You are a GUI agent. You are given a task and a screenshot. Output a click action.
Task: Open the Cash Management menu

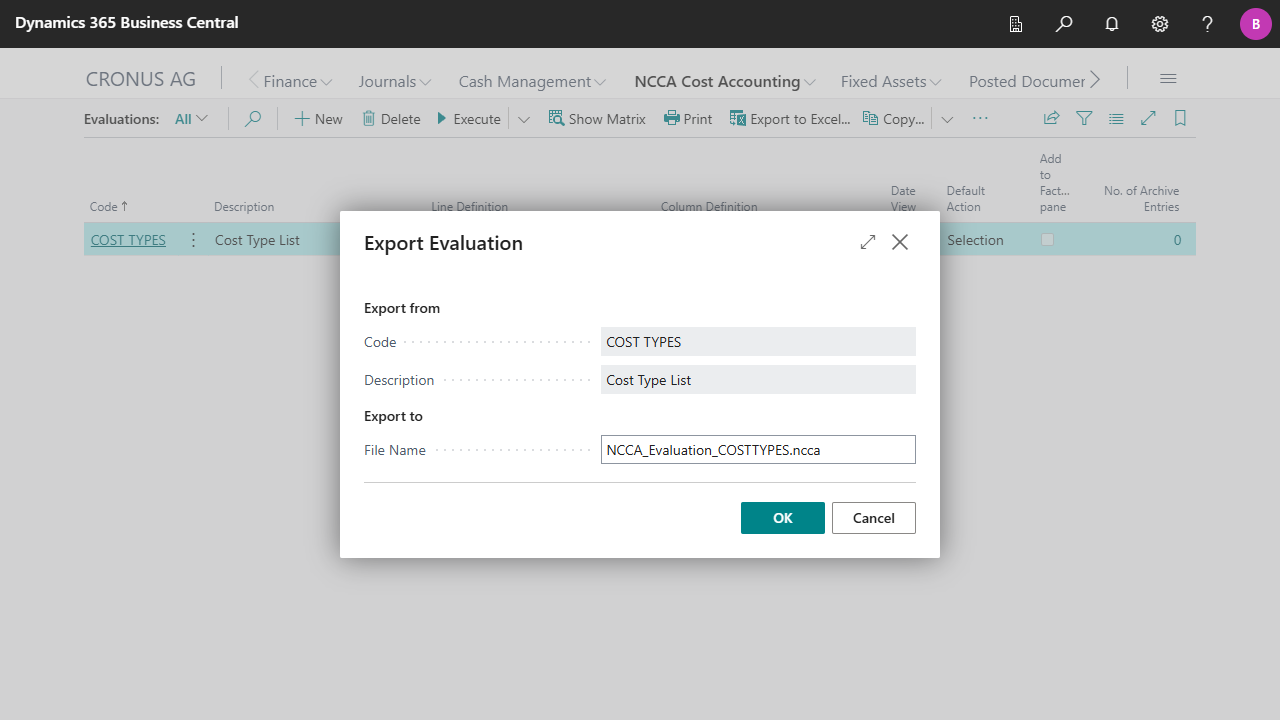coord(532,81)
